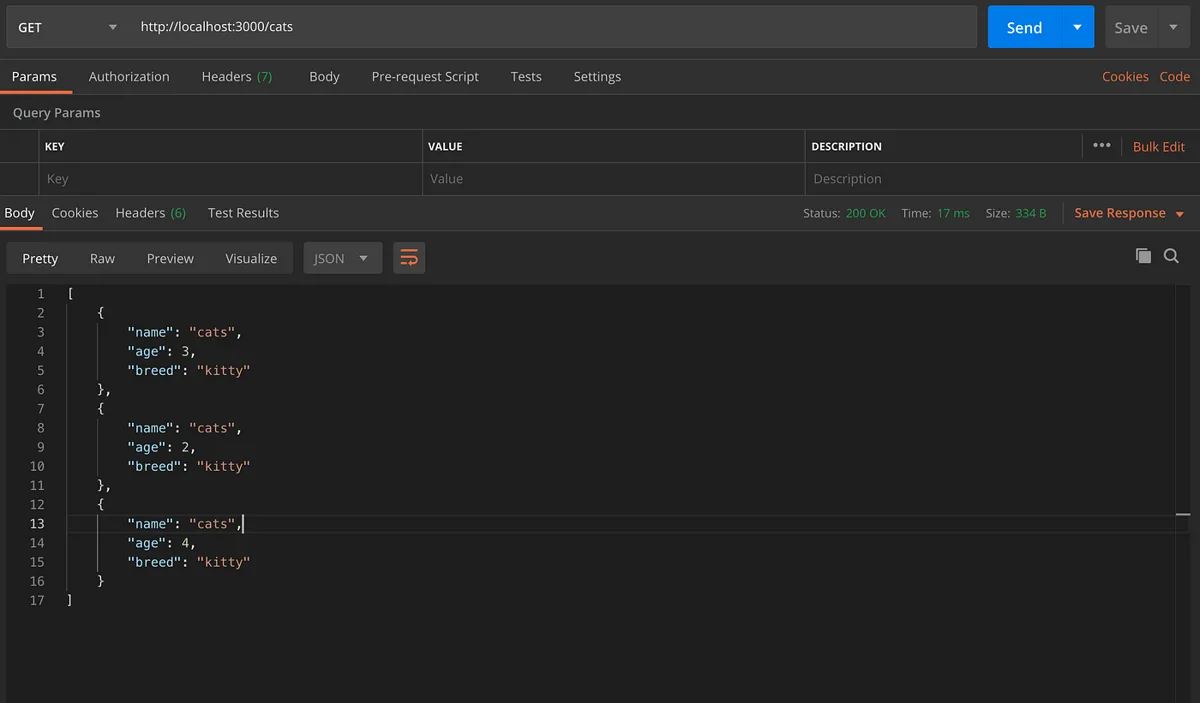Screen dimensions: 1200x703
Task: Click the "age": 3 line
Action: point(161,351)
